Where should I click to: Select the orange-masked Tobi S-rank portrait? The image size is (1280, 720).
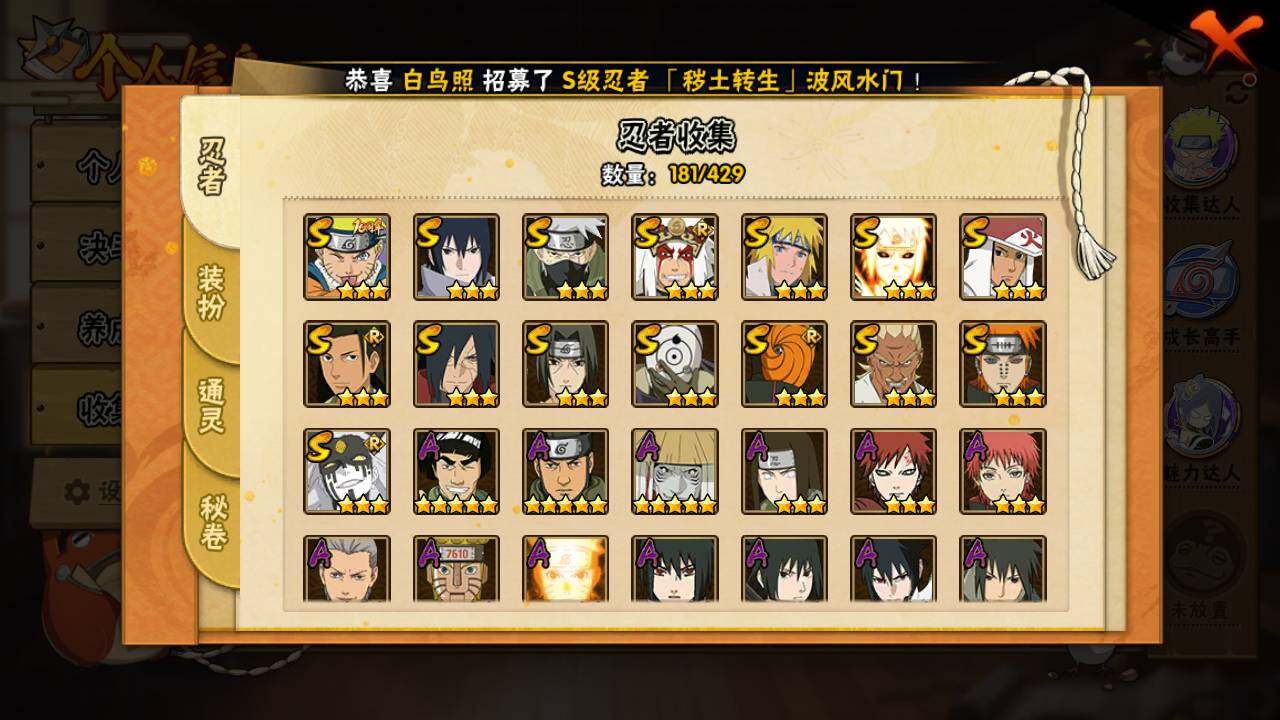(784, 364)
